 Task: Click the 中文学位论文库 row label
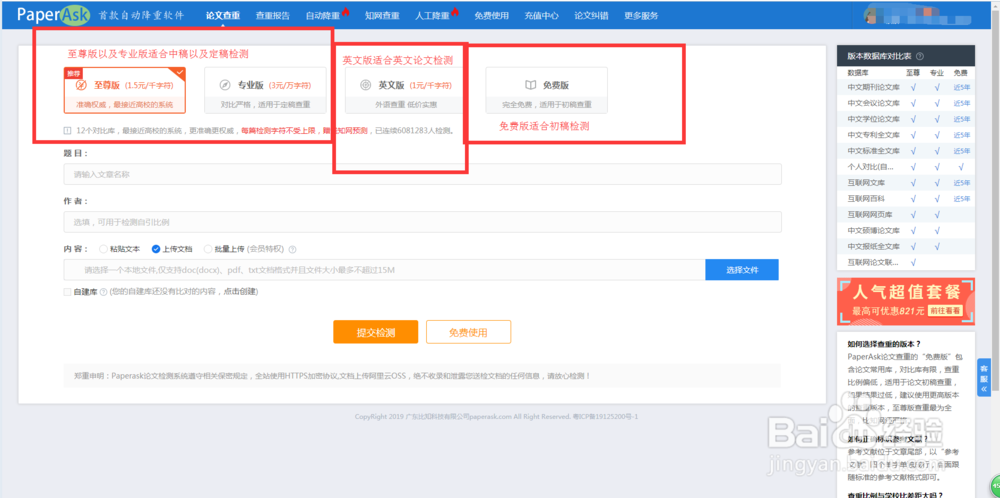click(x=873, y=119)
